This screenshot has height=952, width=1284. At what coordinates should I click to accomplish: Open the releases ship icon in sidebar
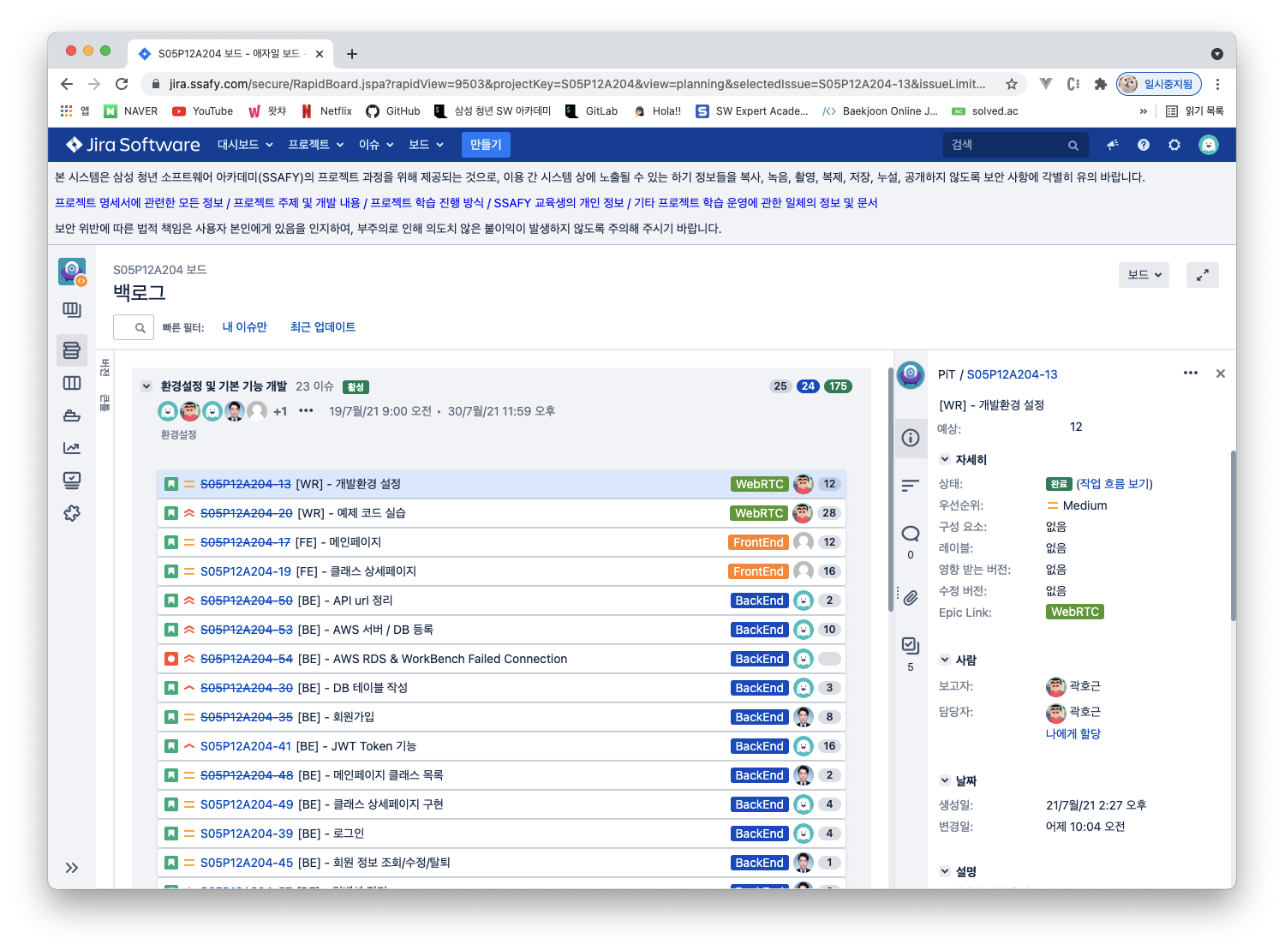pos(72,415)
